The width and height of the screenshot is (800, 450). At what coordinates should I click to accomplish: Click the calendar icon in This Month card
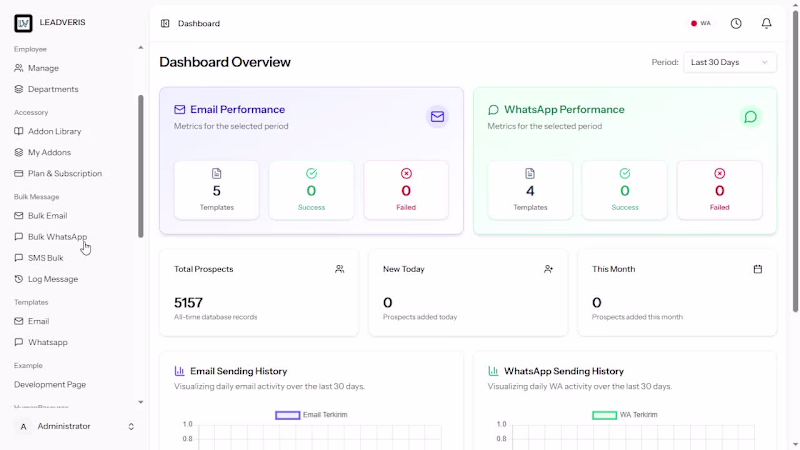point(758,269)
